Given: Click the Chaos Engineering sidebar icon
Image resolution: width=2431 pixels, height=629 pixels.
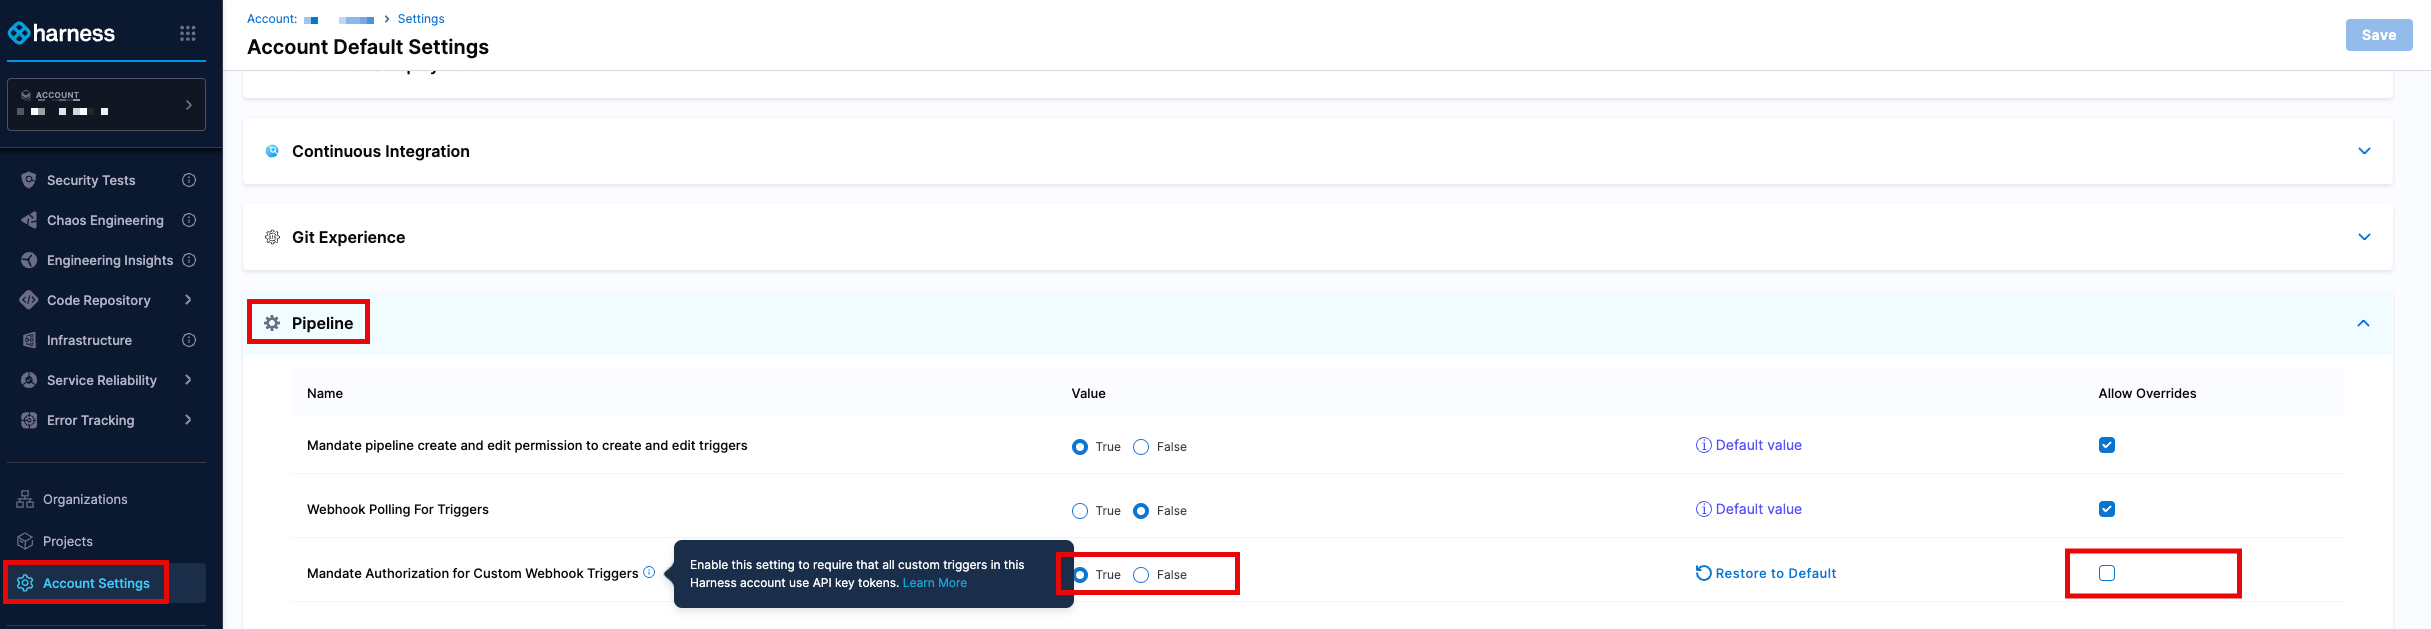Looking at the screenshot, I should [x=29, y=220].
